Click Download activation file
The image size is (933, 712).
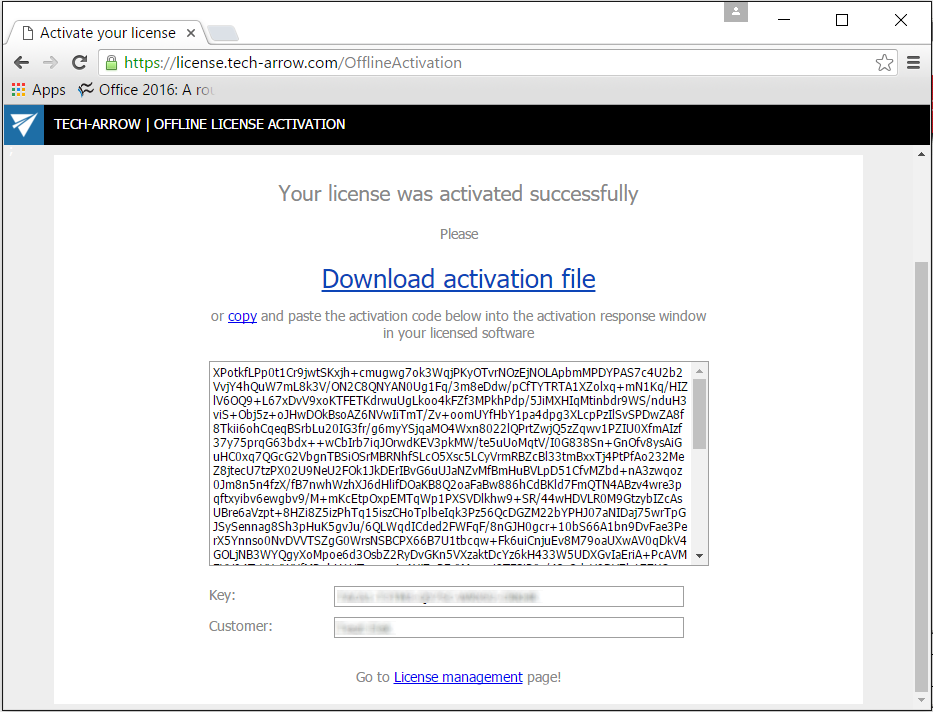coord(458,279)
